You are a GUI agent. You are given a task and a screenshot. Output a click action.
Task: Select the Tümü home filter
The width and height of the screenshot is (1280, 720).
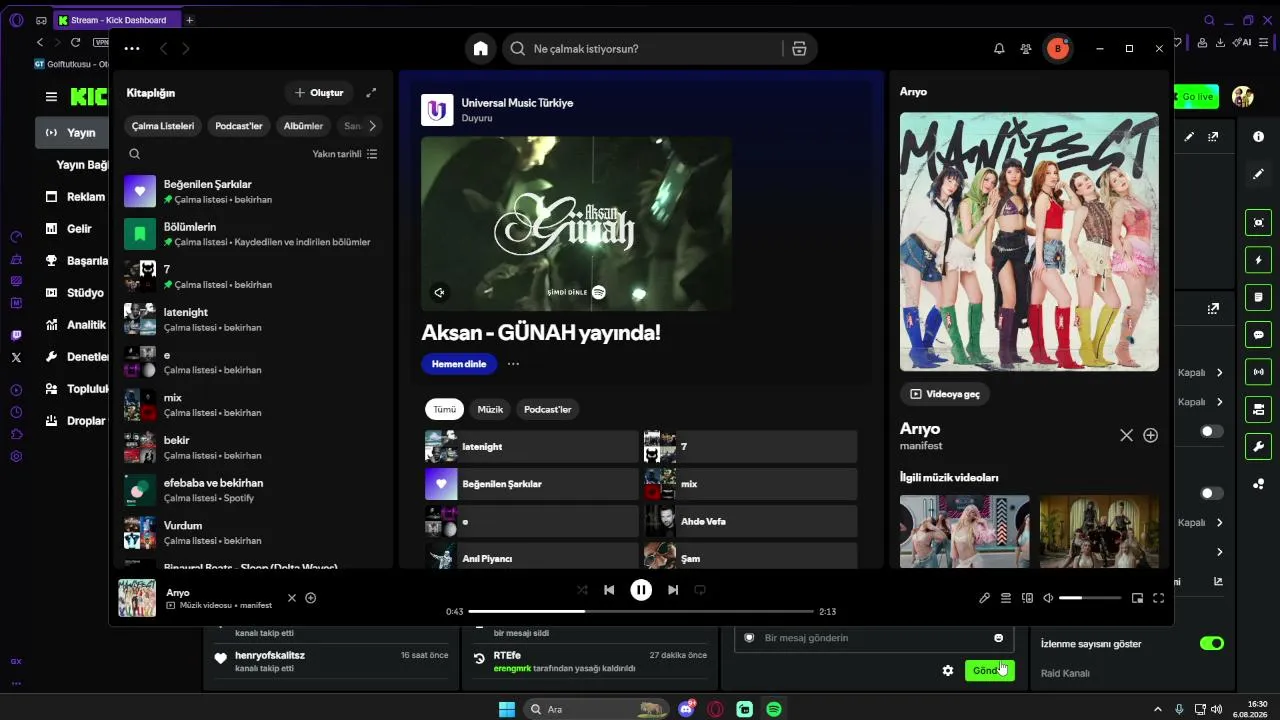(445, 409)
